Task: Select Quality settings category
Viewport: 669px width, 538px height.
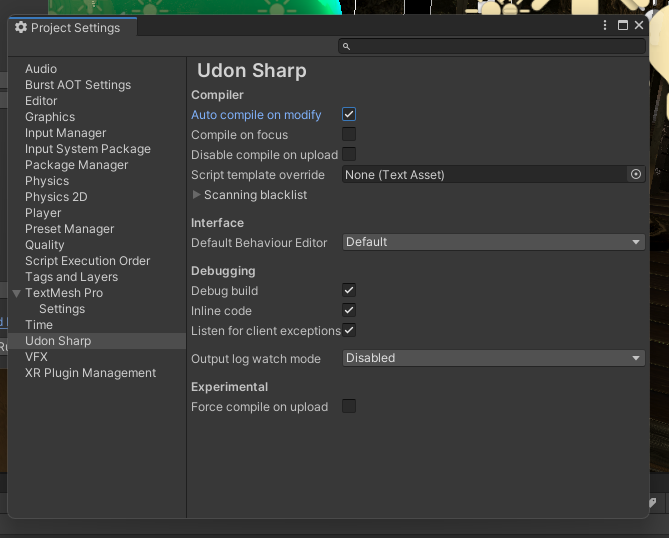Action: [x=45, y=245]
